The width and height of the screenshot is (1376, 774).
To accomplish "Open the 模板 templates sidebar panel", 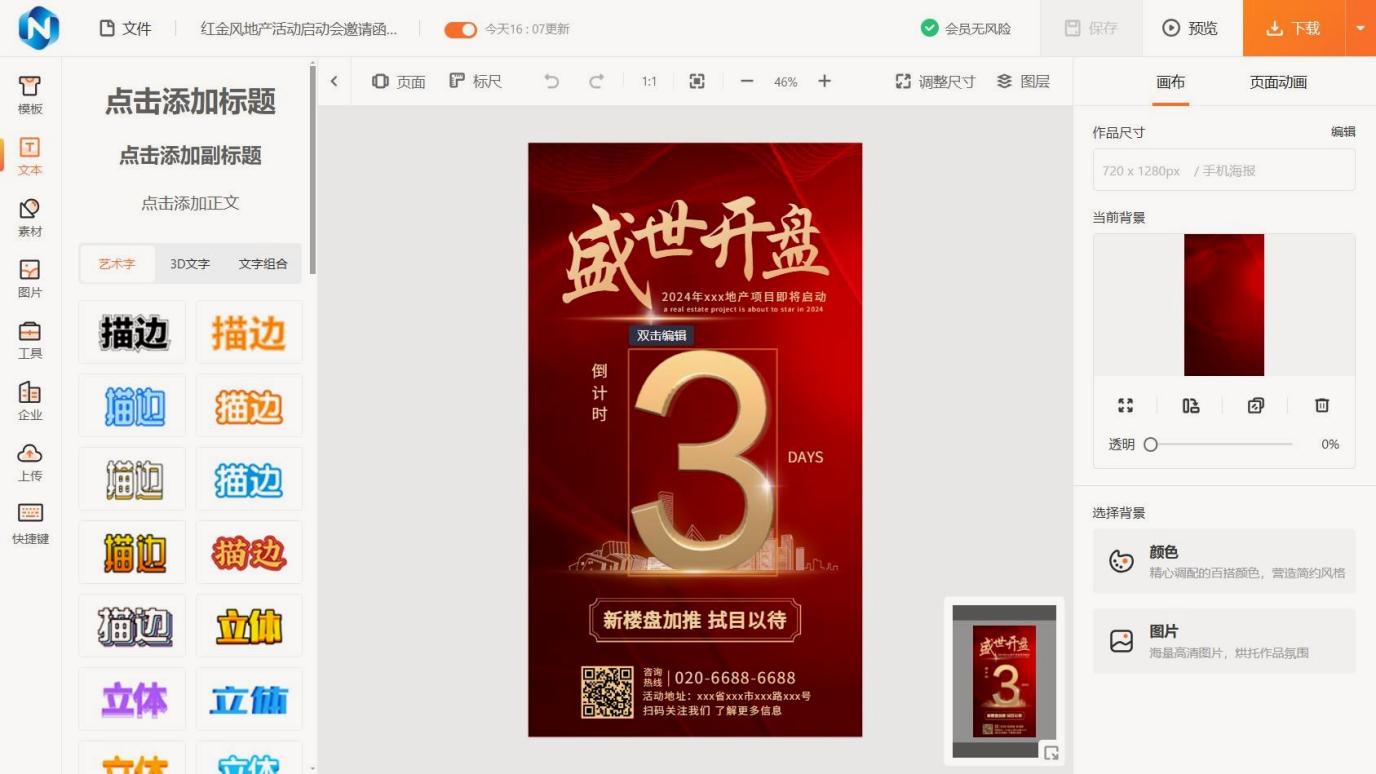I will (30, 96).
